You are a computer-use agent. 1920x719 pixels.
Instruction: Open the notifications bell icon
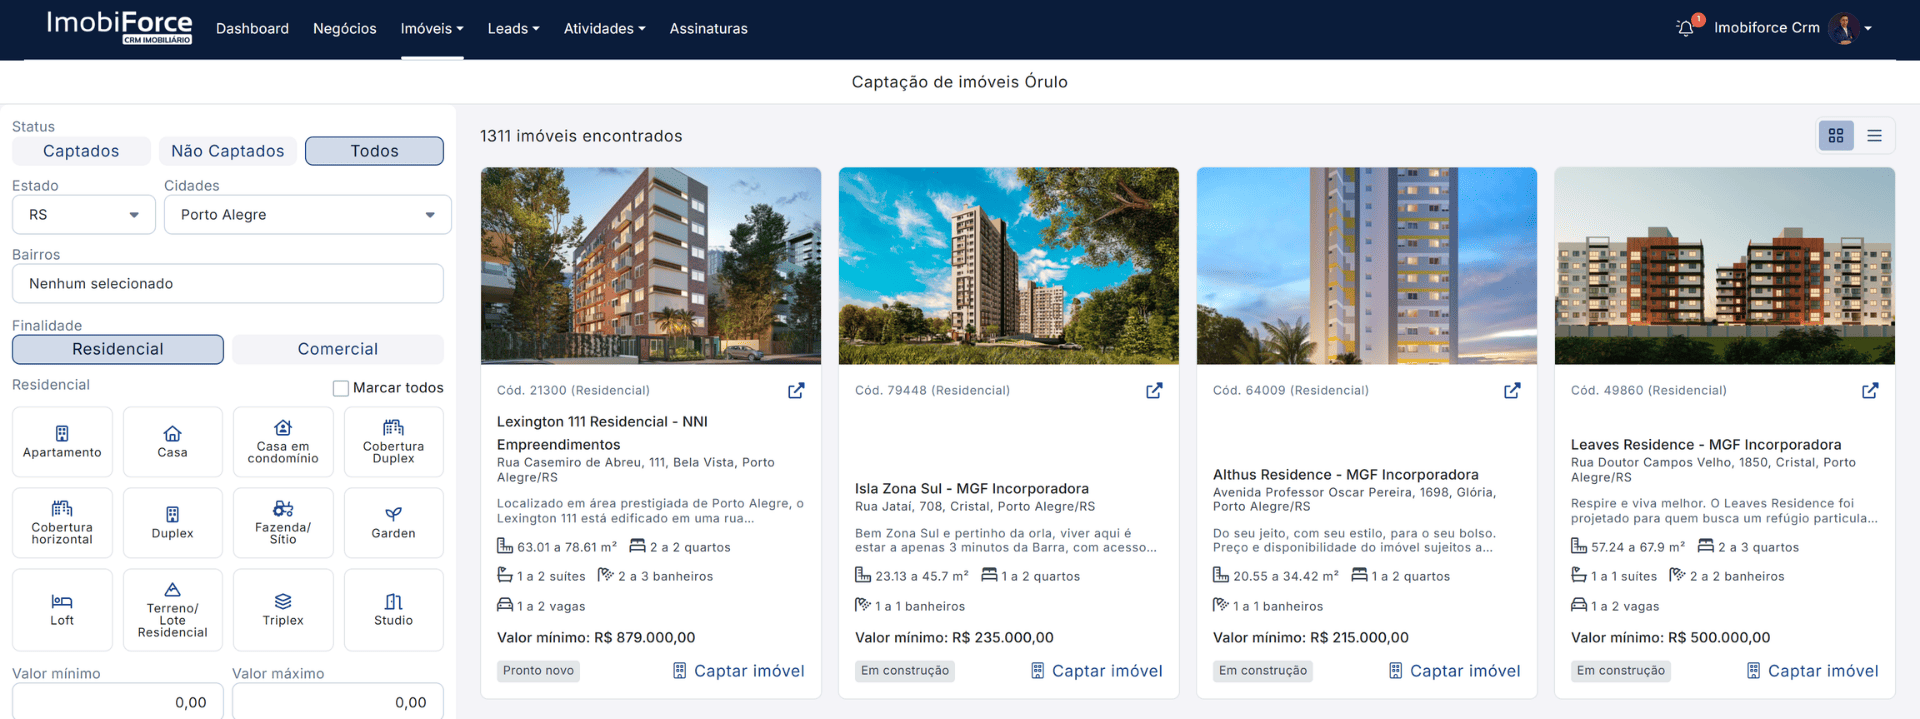coord(1686,28)
